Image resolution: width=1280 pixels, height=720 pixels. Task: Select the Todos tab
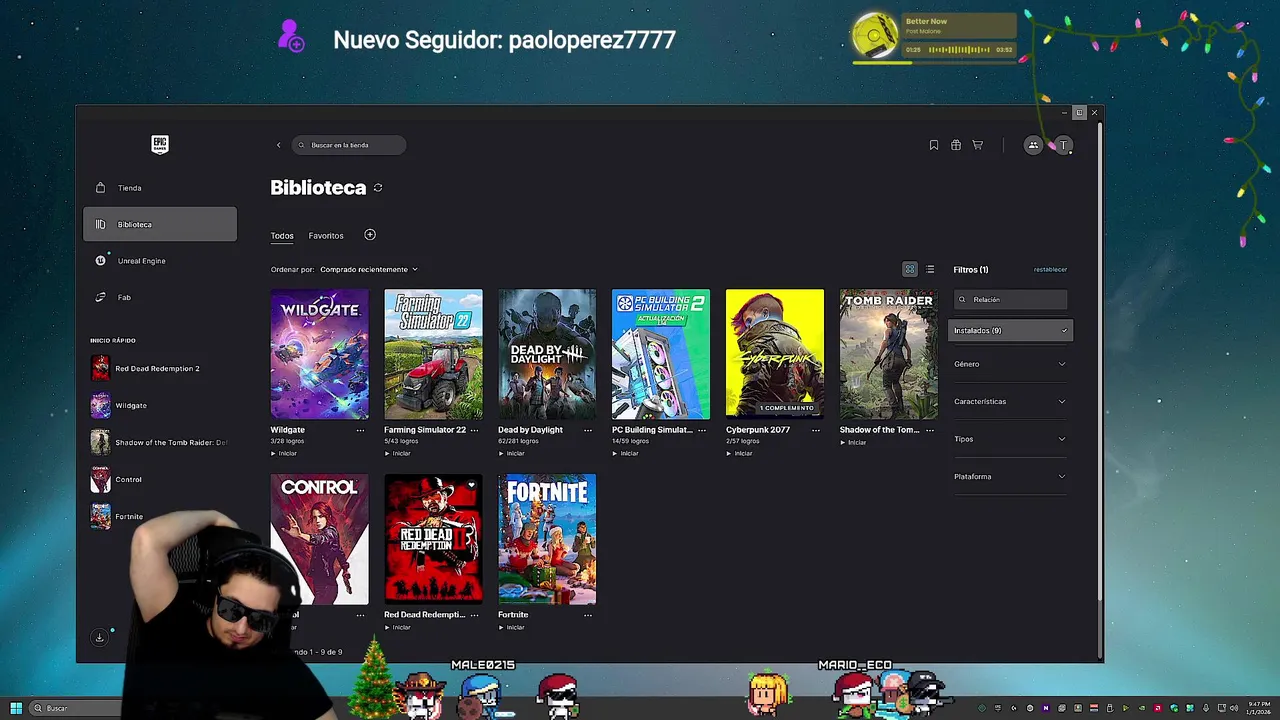click(x=282, y=236)
